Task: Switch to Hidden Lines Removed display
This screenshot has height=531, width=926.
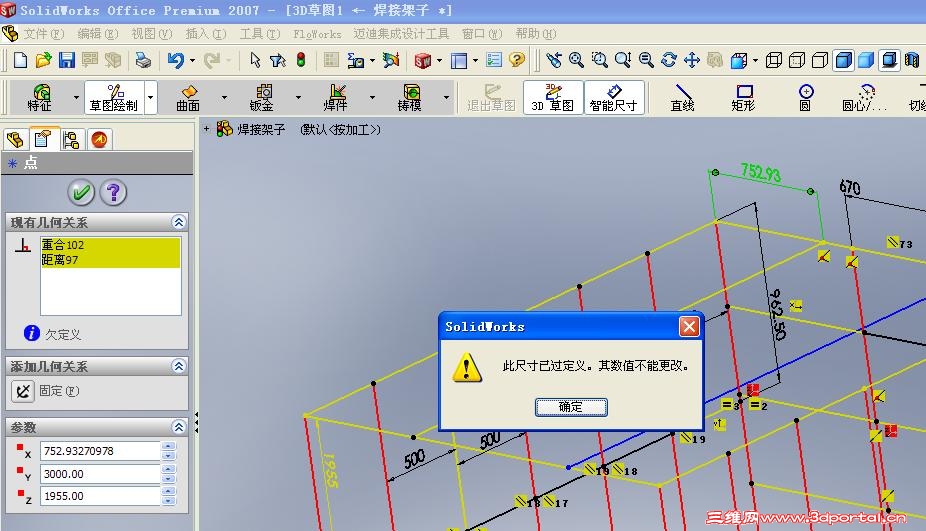Action: (820, 60)
